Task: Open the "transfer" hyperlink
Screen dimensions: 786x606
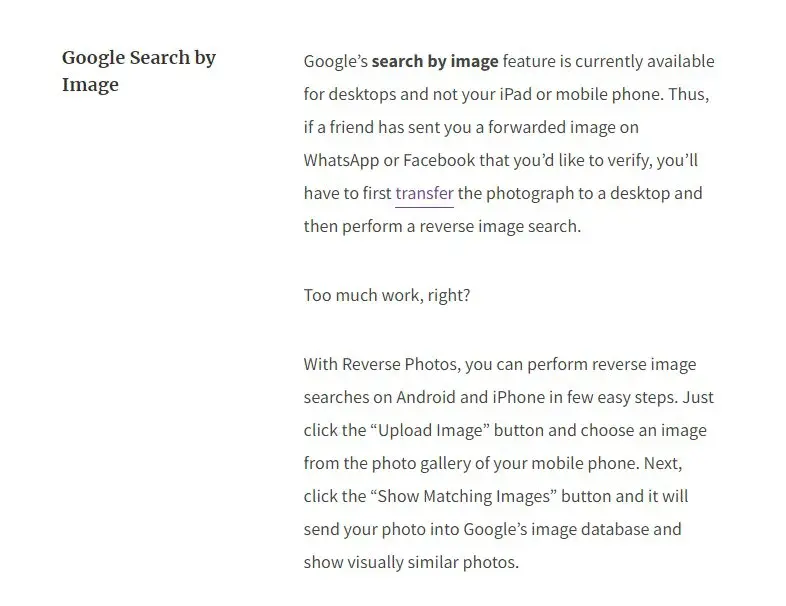Action: click(424, 193)
